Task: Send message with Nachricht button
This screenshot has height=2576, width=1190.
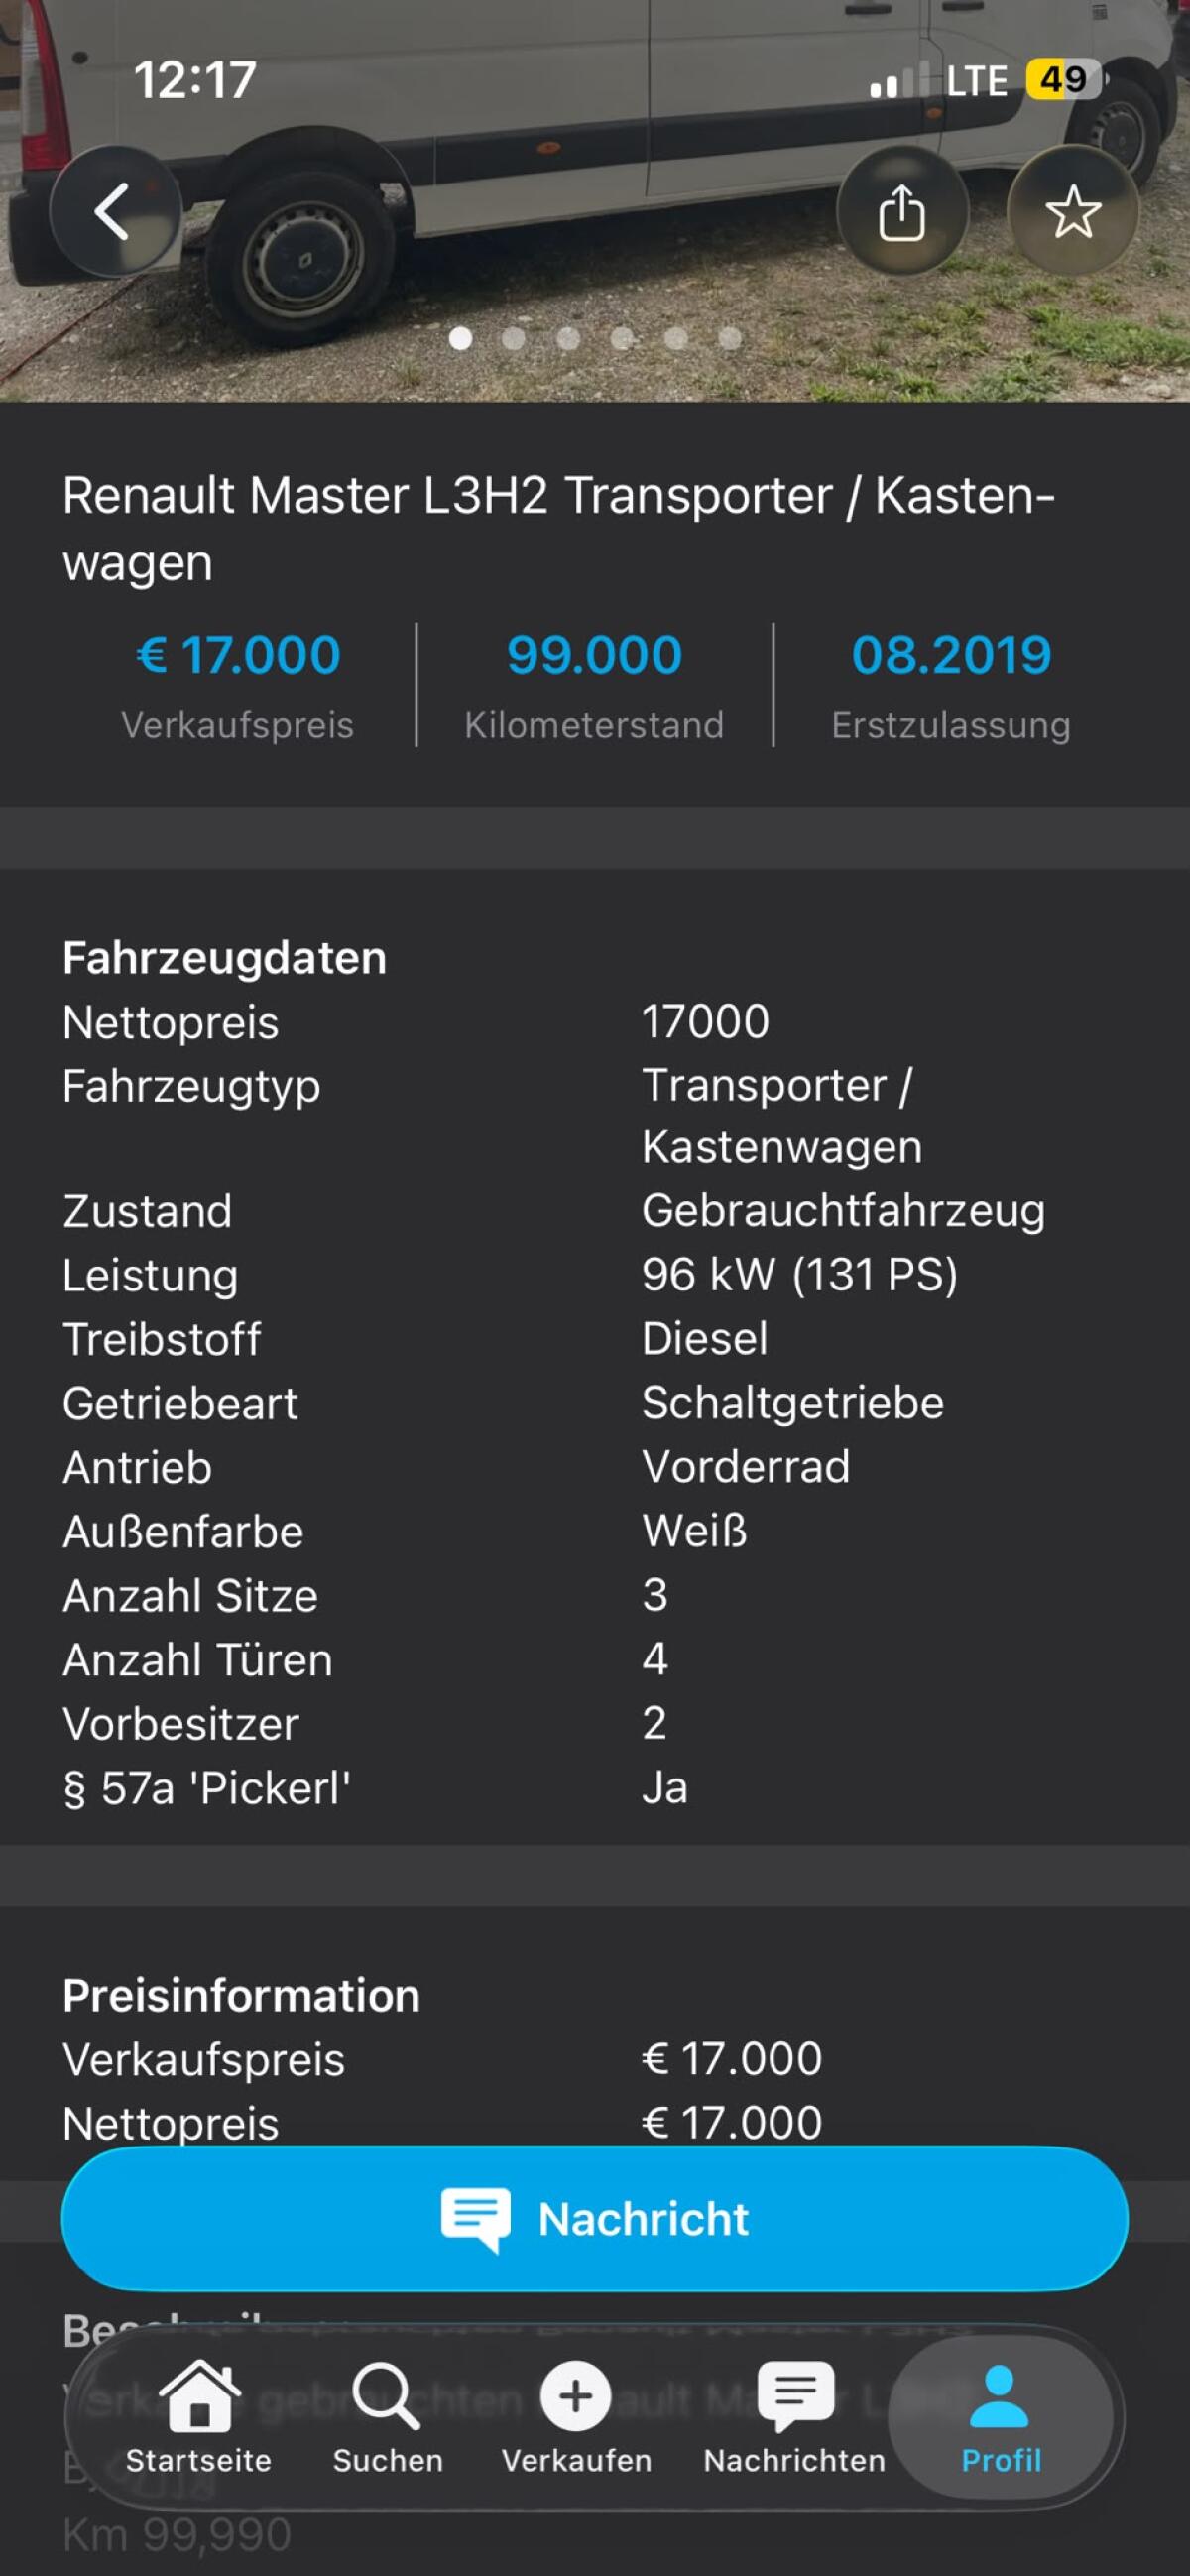Action: (595, 2218)
